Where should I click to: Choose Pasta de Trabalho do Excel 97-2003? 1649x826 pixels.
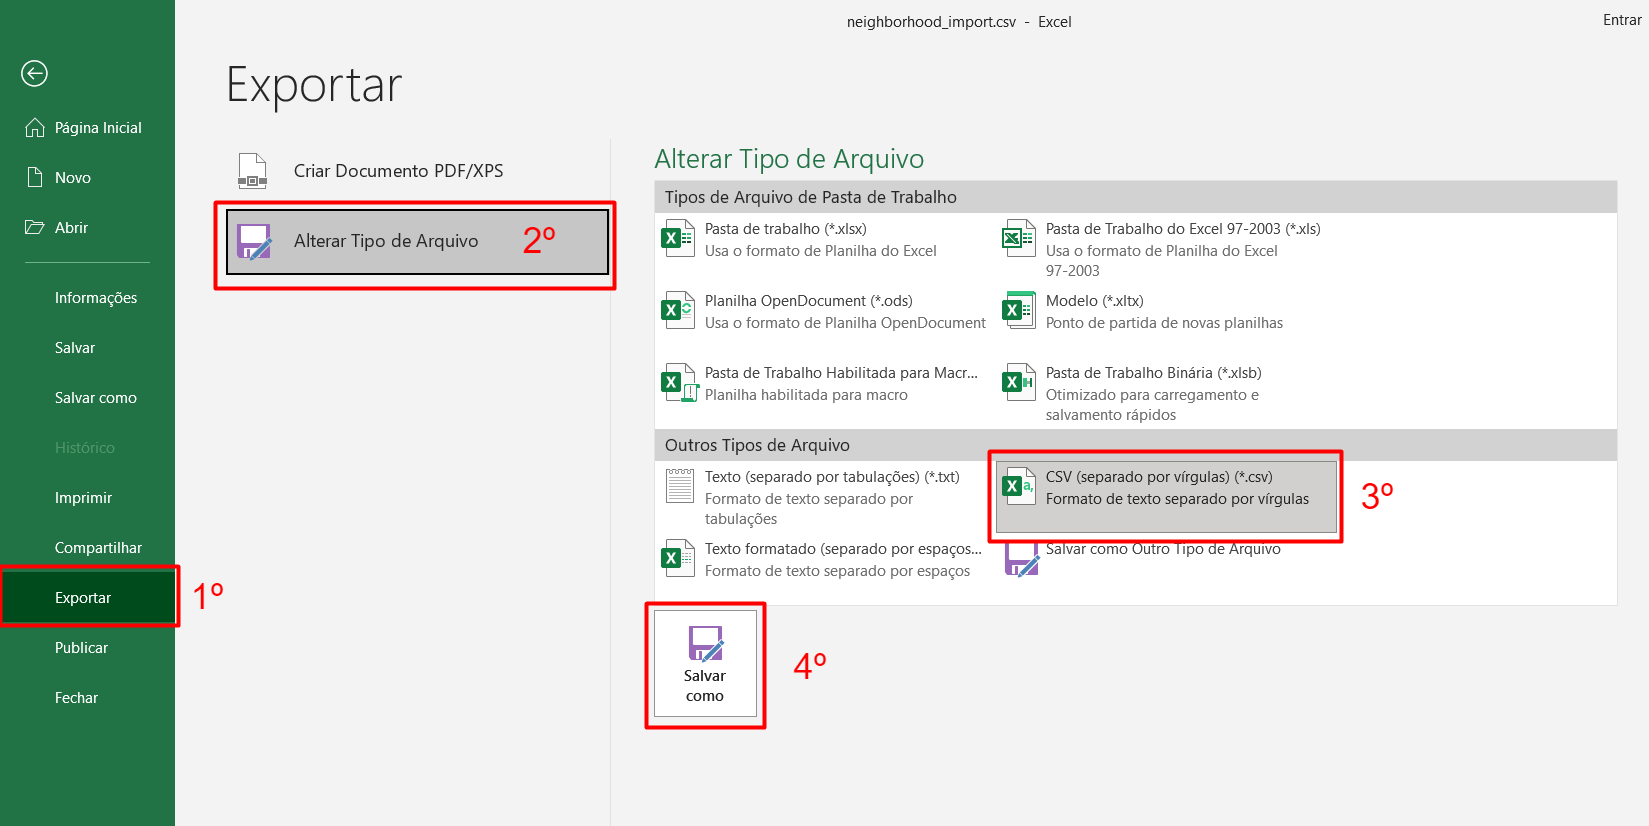(x=1166, y=249)
